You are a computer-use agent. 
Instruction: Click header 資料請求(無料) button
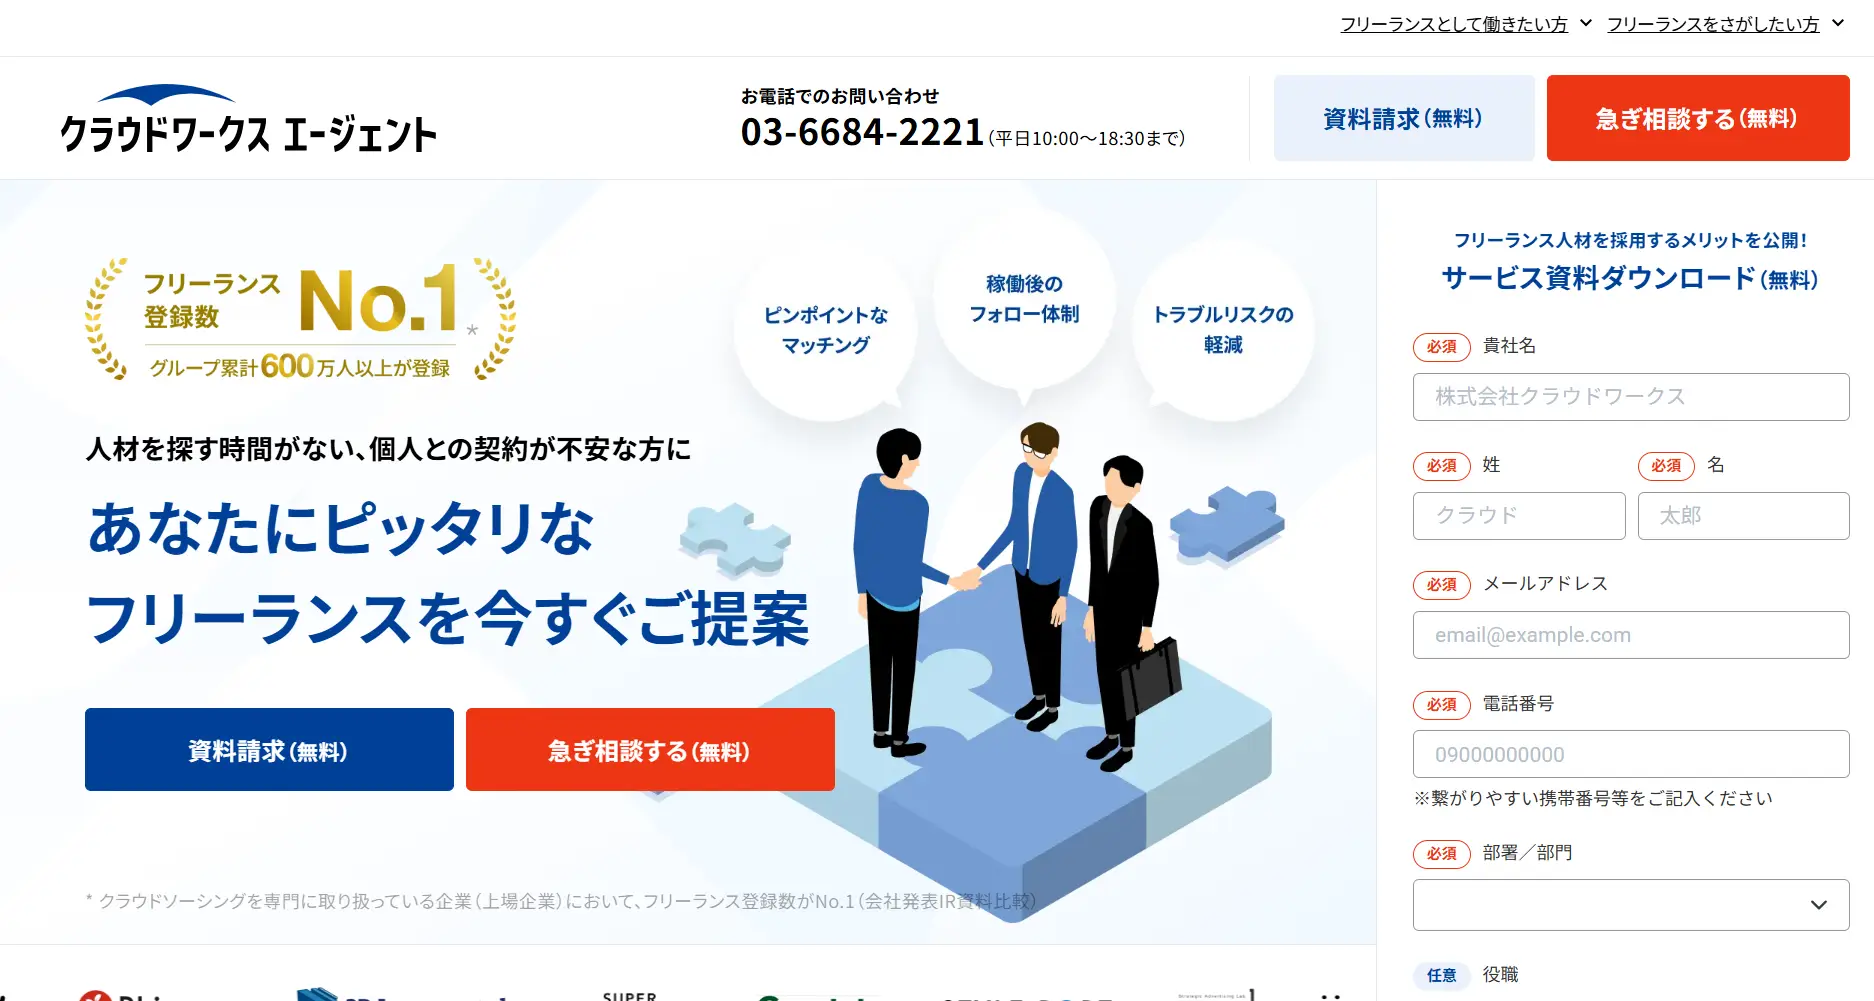1404,118
